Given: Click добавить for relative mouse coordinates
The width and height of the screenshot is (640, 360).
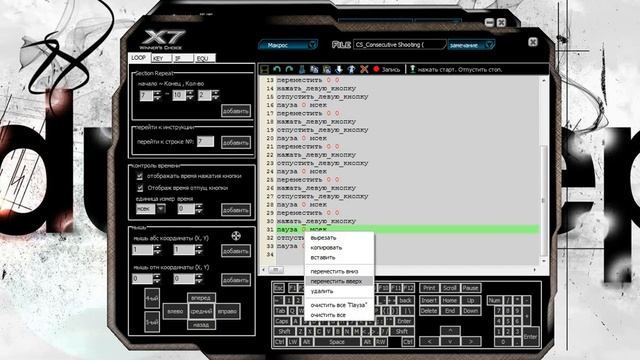Looking at the screenshot, I should point(236,280).
